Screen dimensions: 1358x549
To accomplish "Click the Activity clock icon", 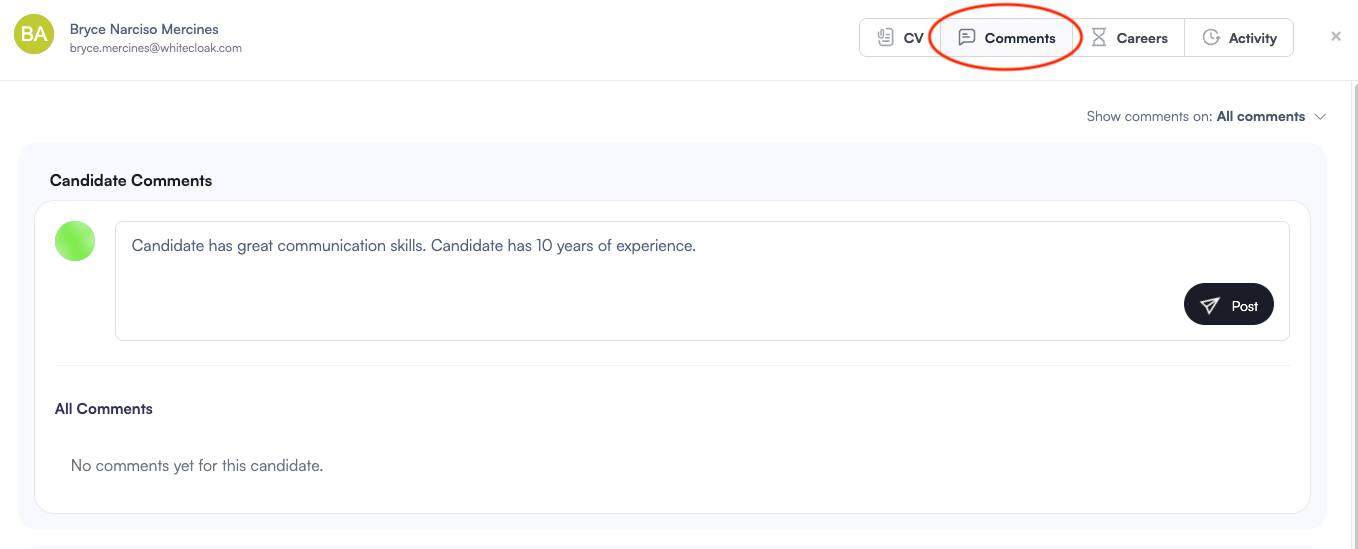I will (x=1211, y=38).
